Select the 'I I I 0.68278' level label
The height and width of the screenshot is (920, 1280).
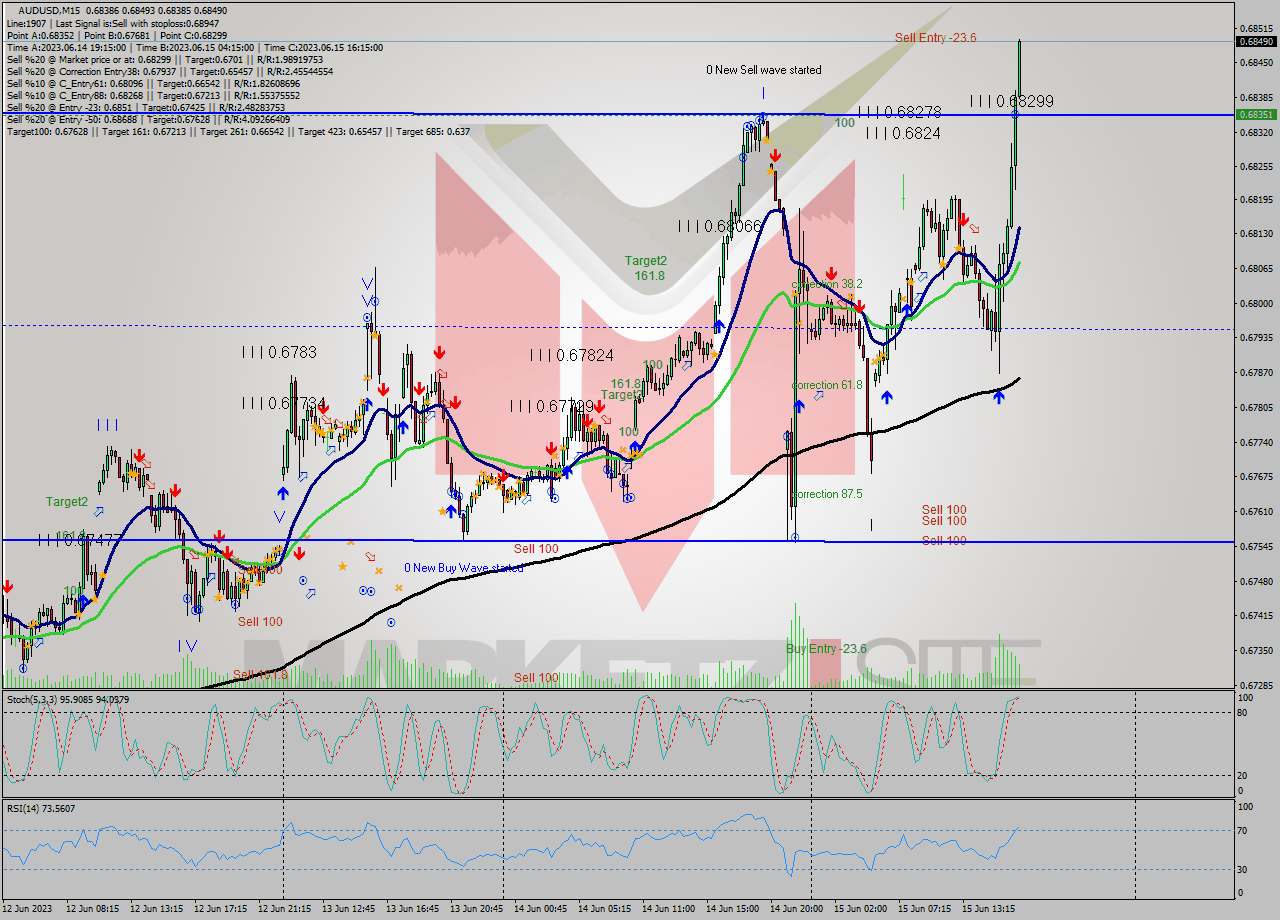coord(899,112)
